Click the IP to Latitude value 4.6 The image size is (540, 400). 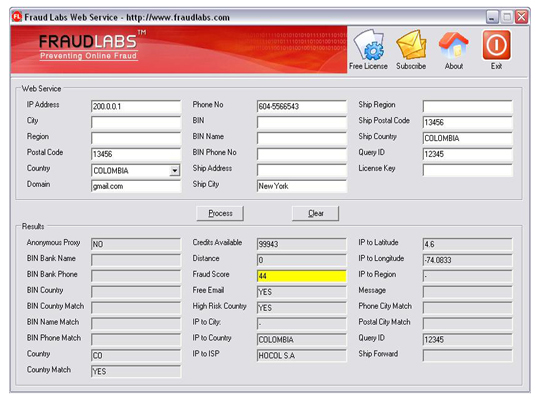tap(467, 244)
